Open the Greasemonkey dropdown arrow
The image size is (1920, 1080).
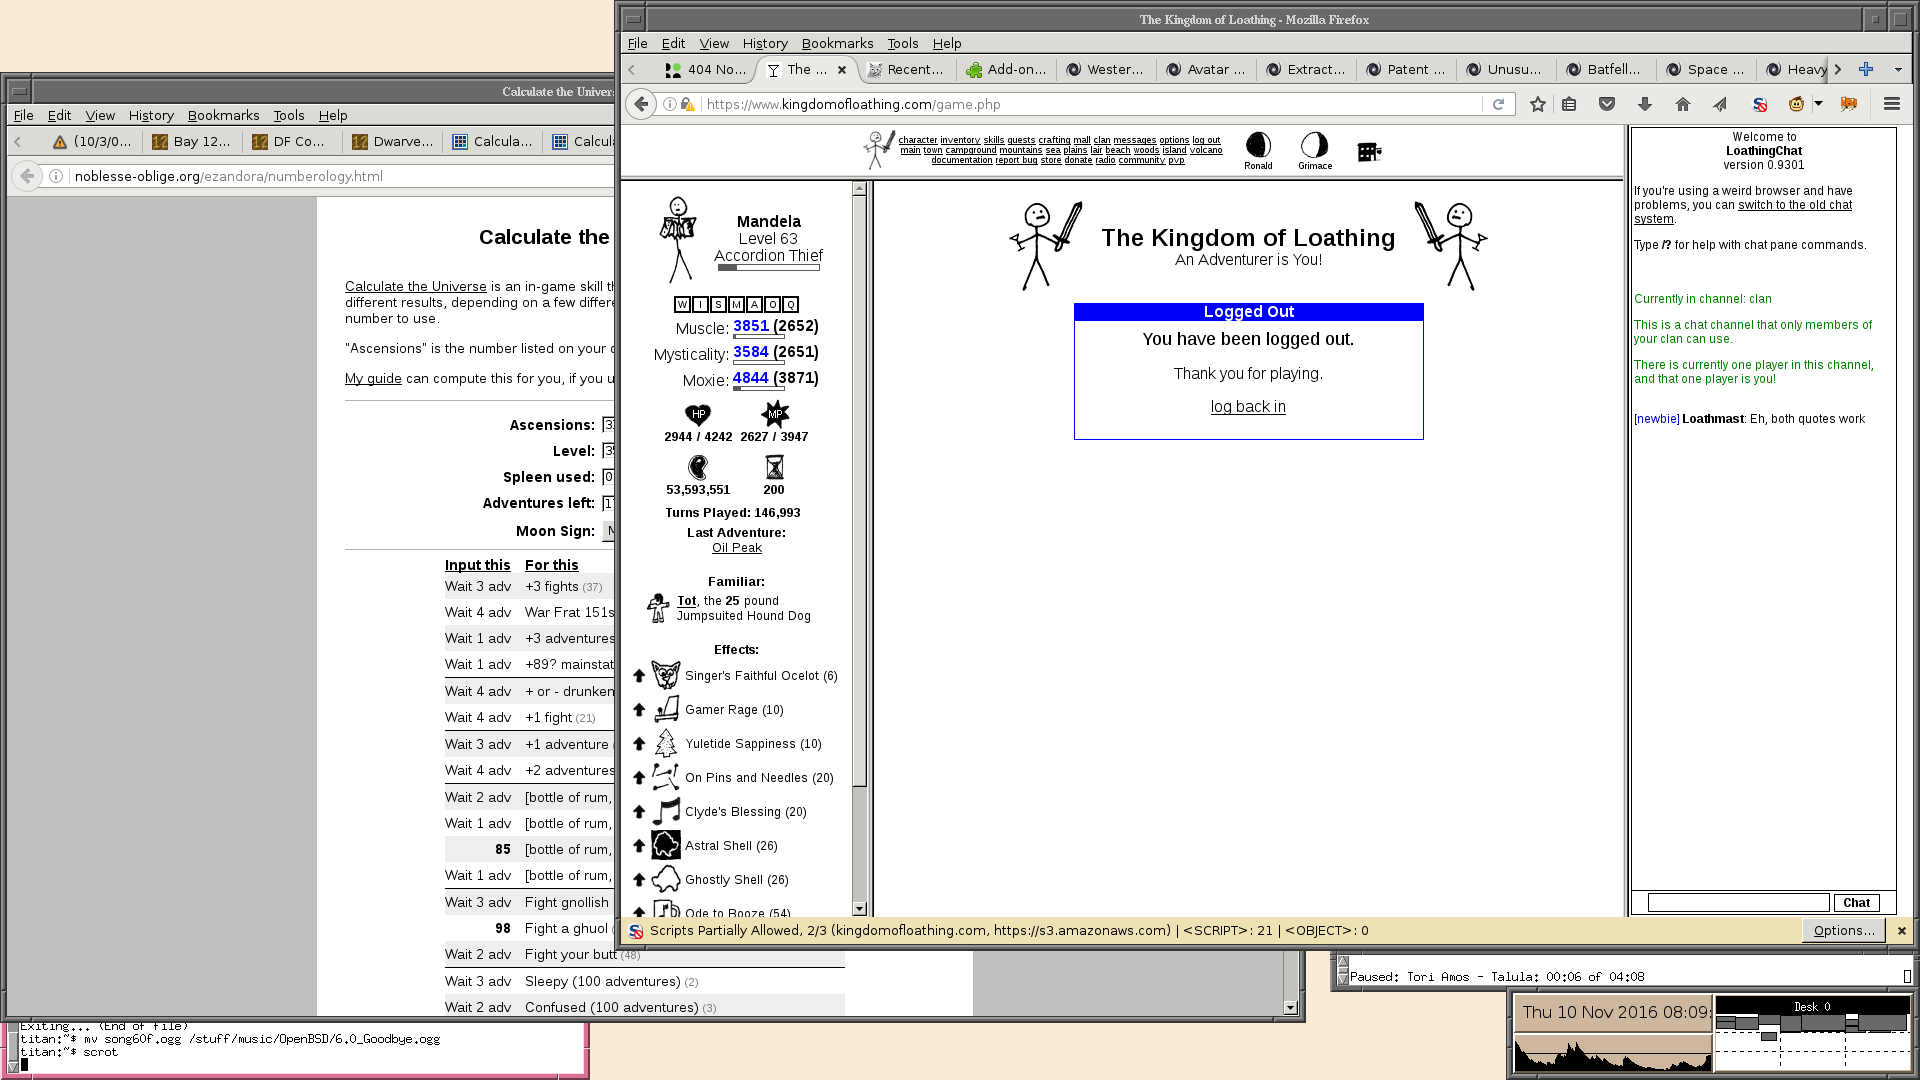(x=1818, y=104)
